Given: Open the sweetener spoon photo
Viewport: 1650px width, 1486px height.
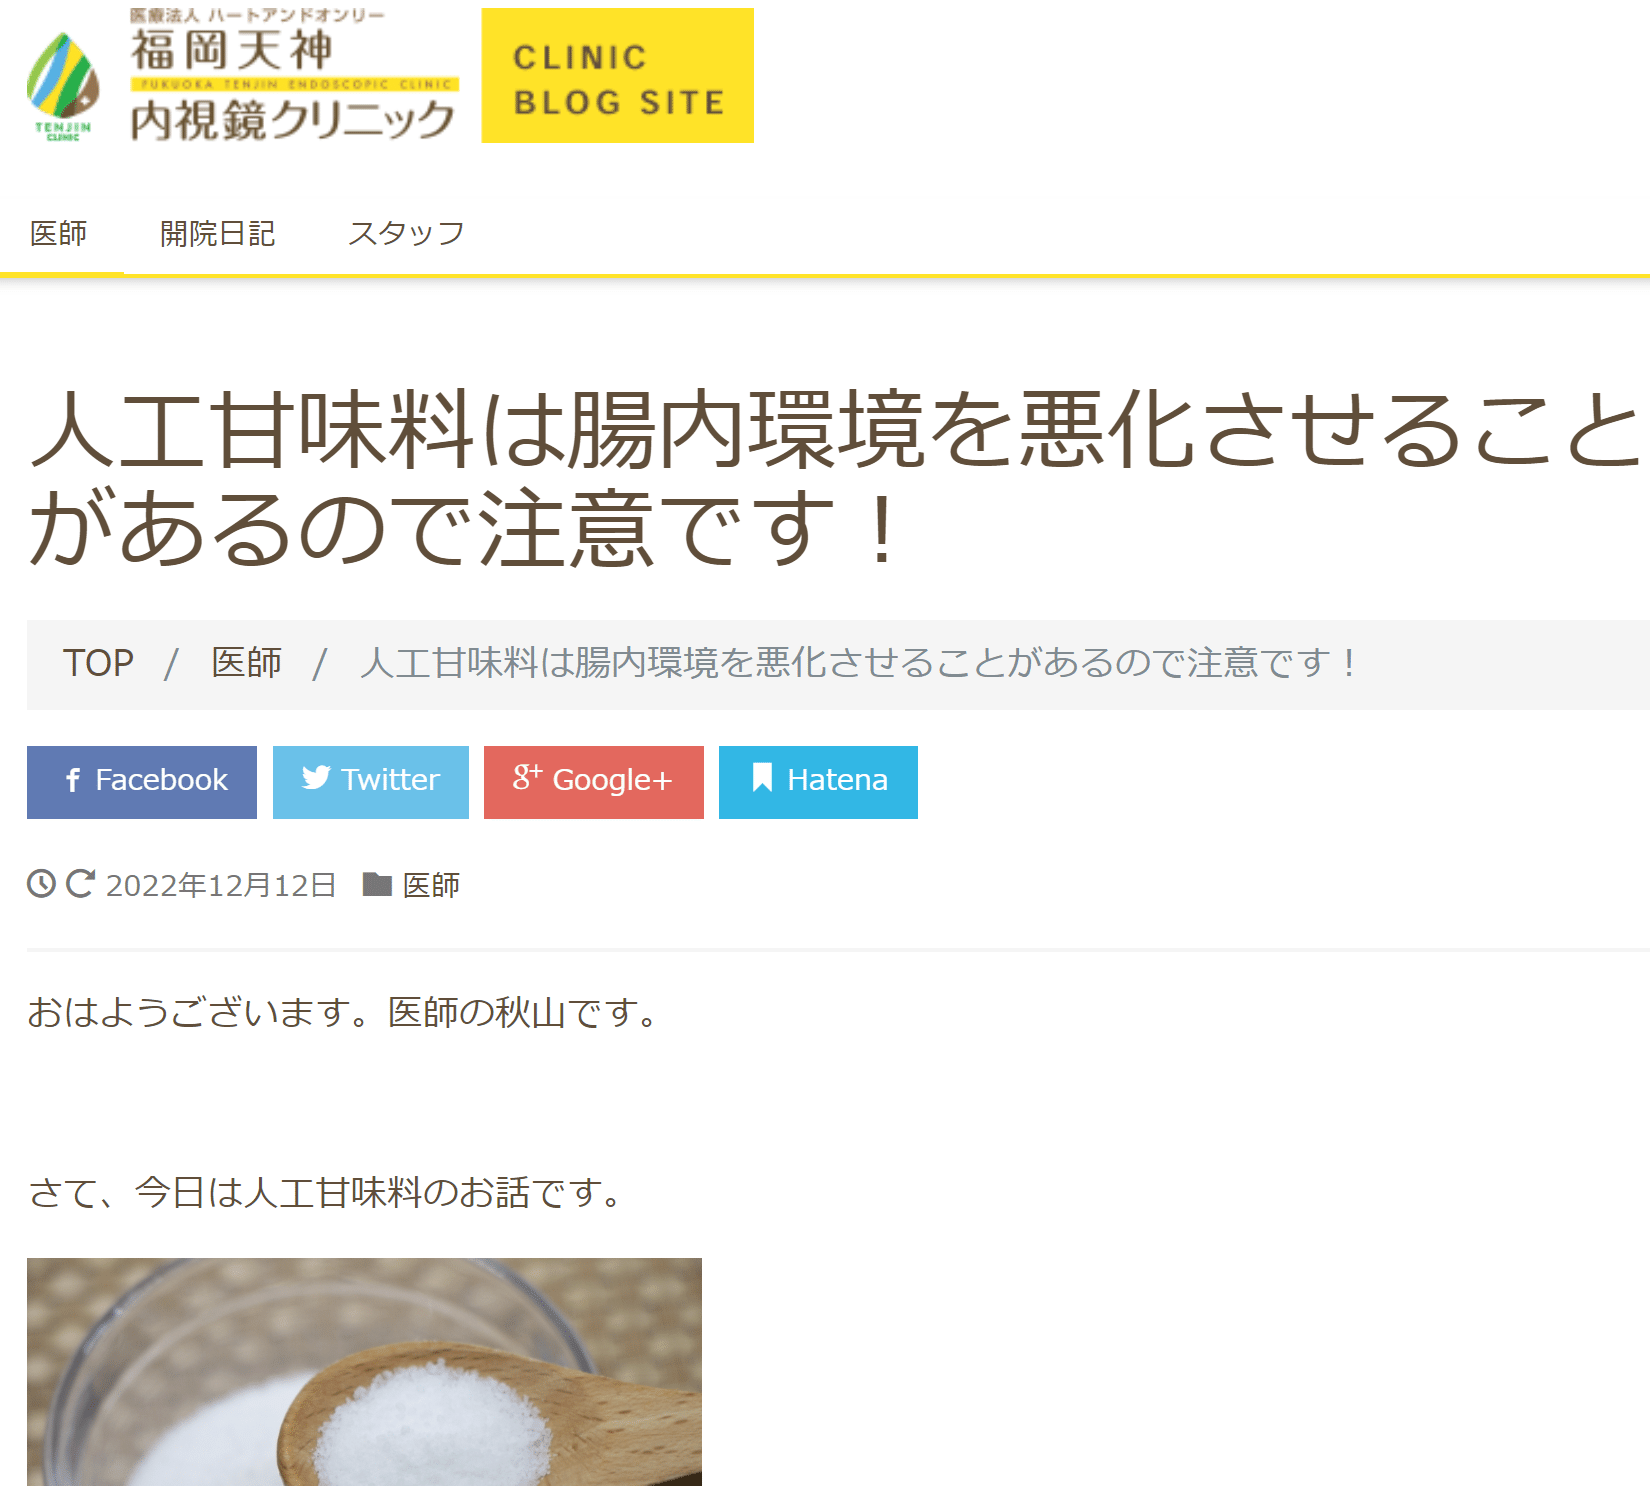Looking at the screenshot, I should [x=364, y=1371].
